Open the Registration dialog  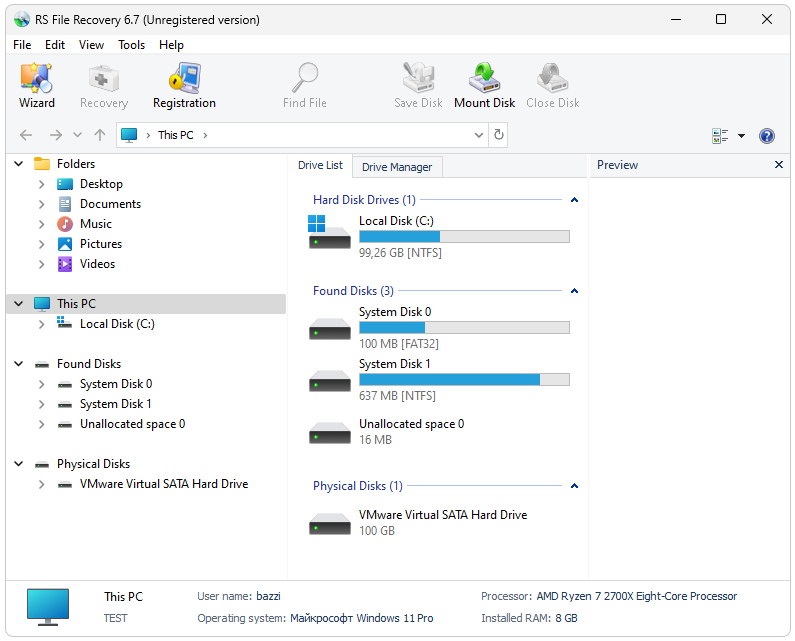(x=184, y=85)
